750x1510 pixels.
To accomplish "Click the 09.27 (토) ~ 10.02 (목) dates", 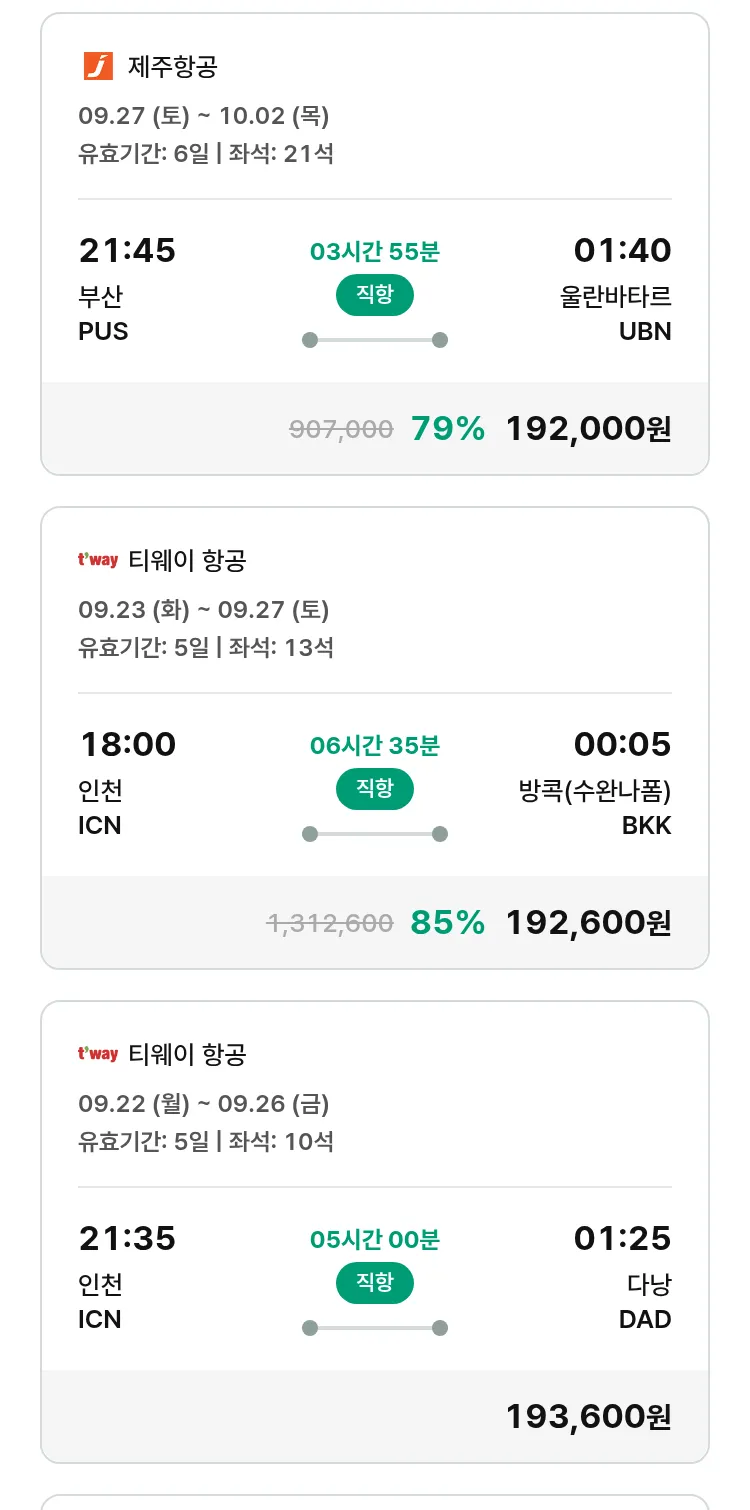I will (204, 116).
